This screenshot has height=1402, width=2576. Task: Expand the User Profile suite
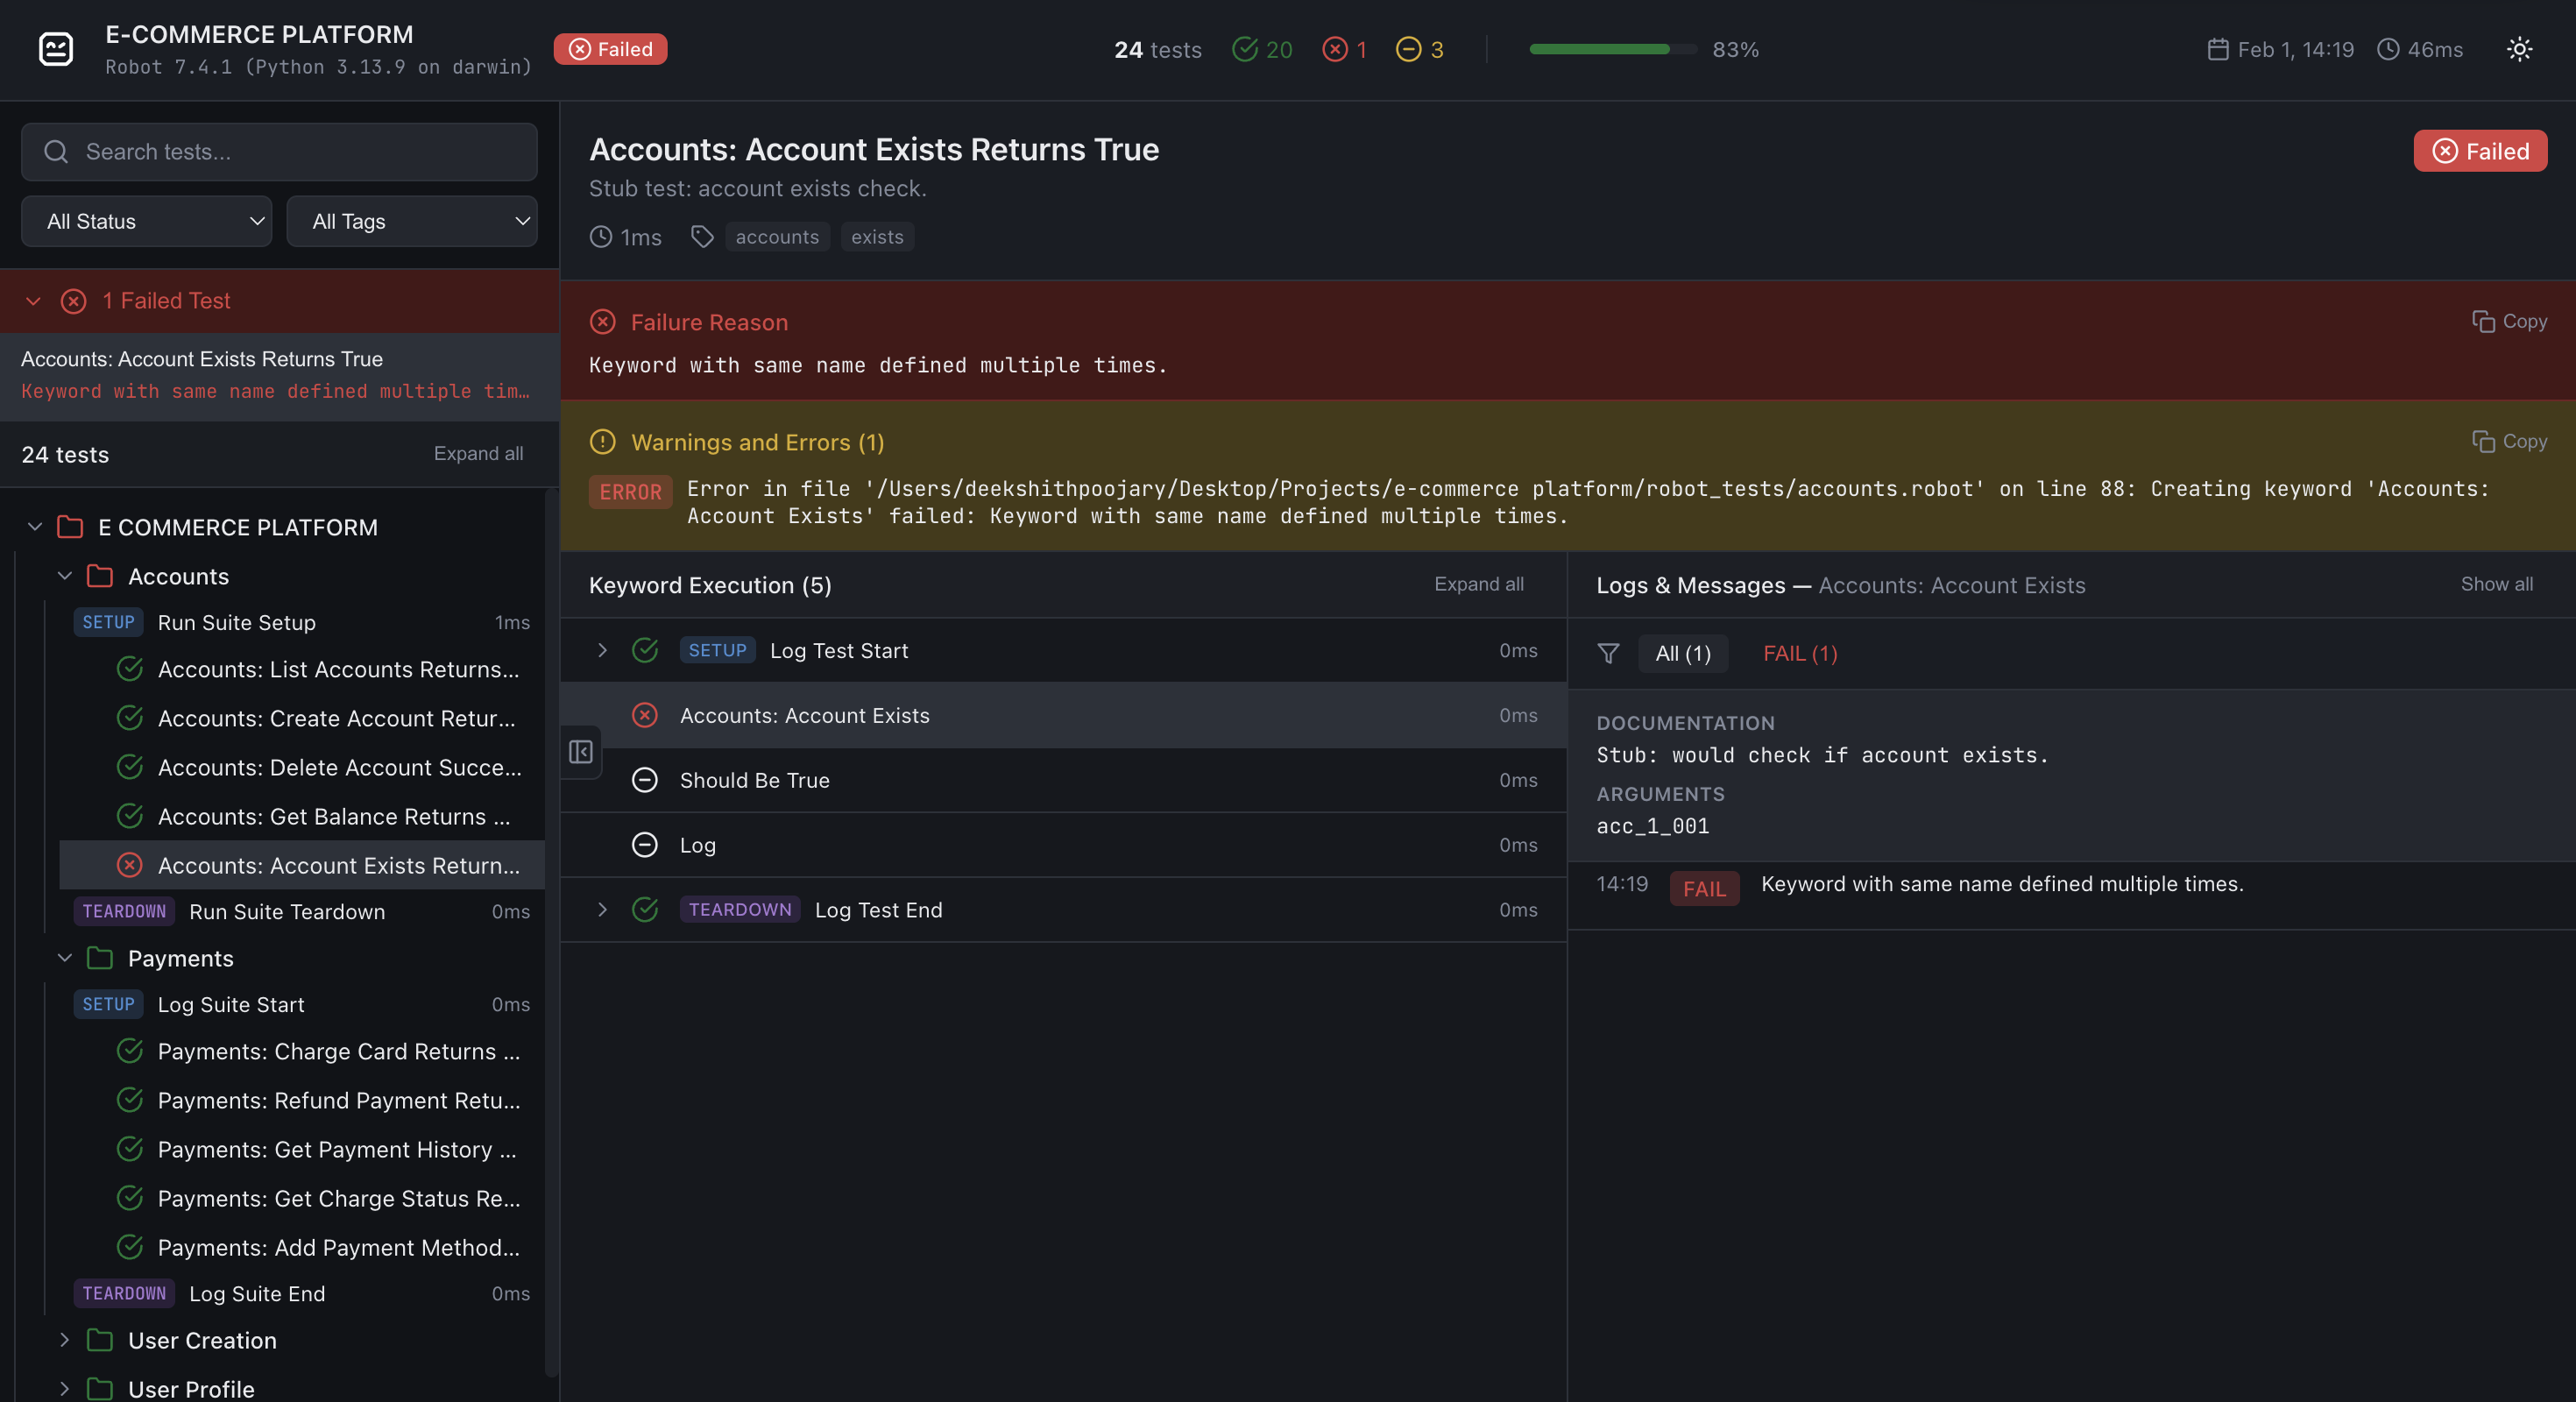pos(65,1389)
